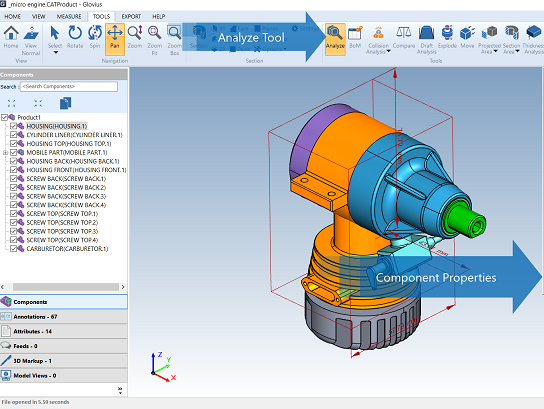The image size is (544, 409).
Task: Click the Home view icon
Action: click(11, 37)
